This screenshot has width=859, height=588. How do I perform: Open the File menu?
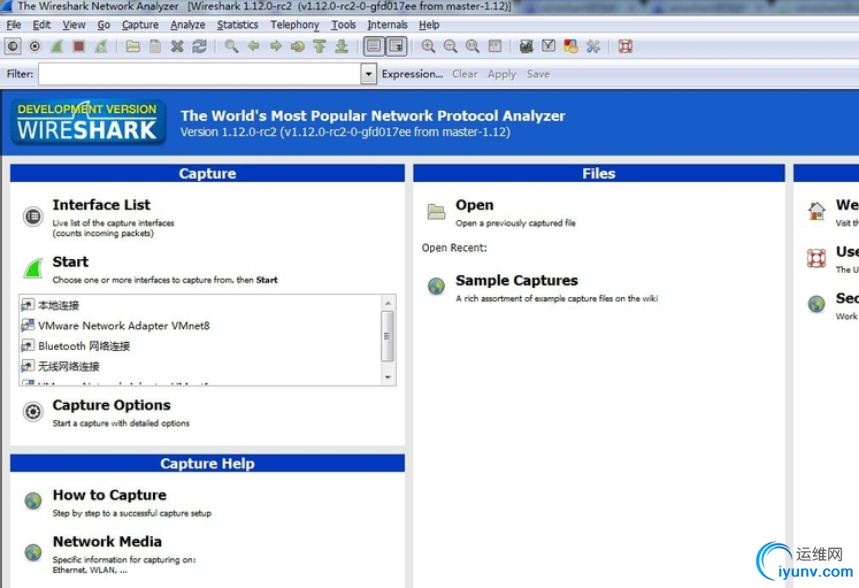pos(14,25)
